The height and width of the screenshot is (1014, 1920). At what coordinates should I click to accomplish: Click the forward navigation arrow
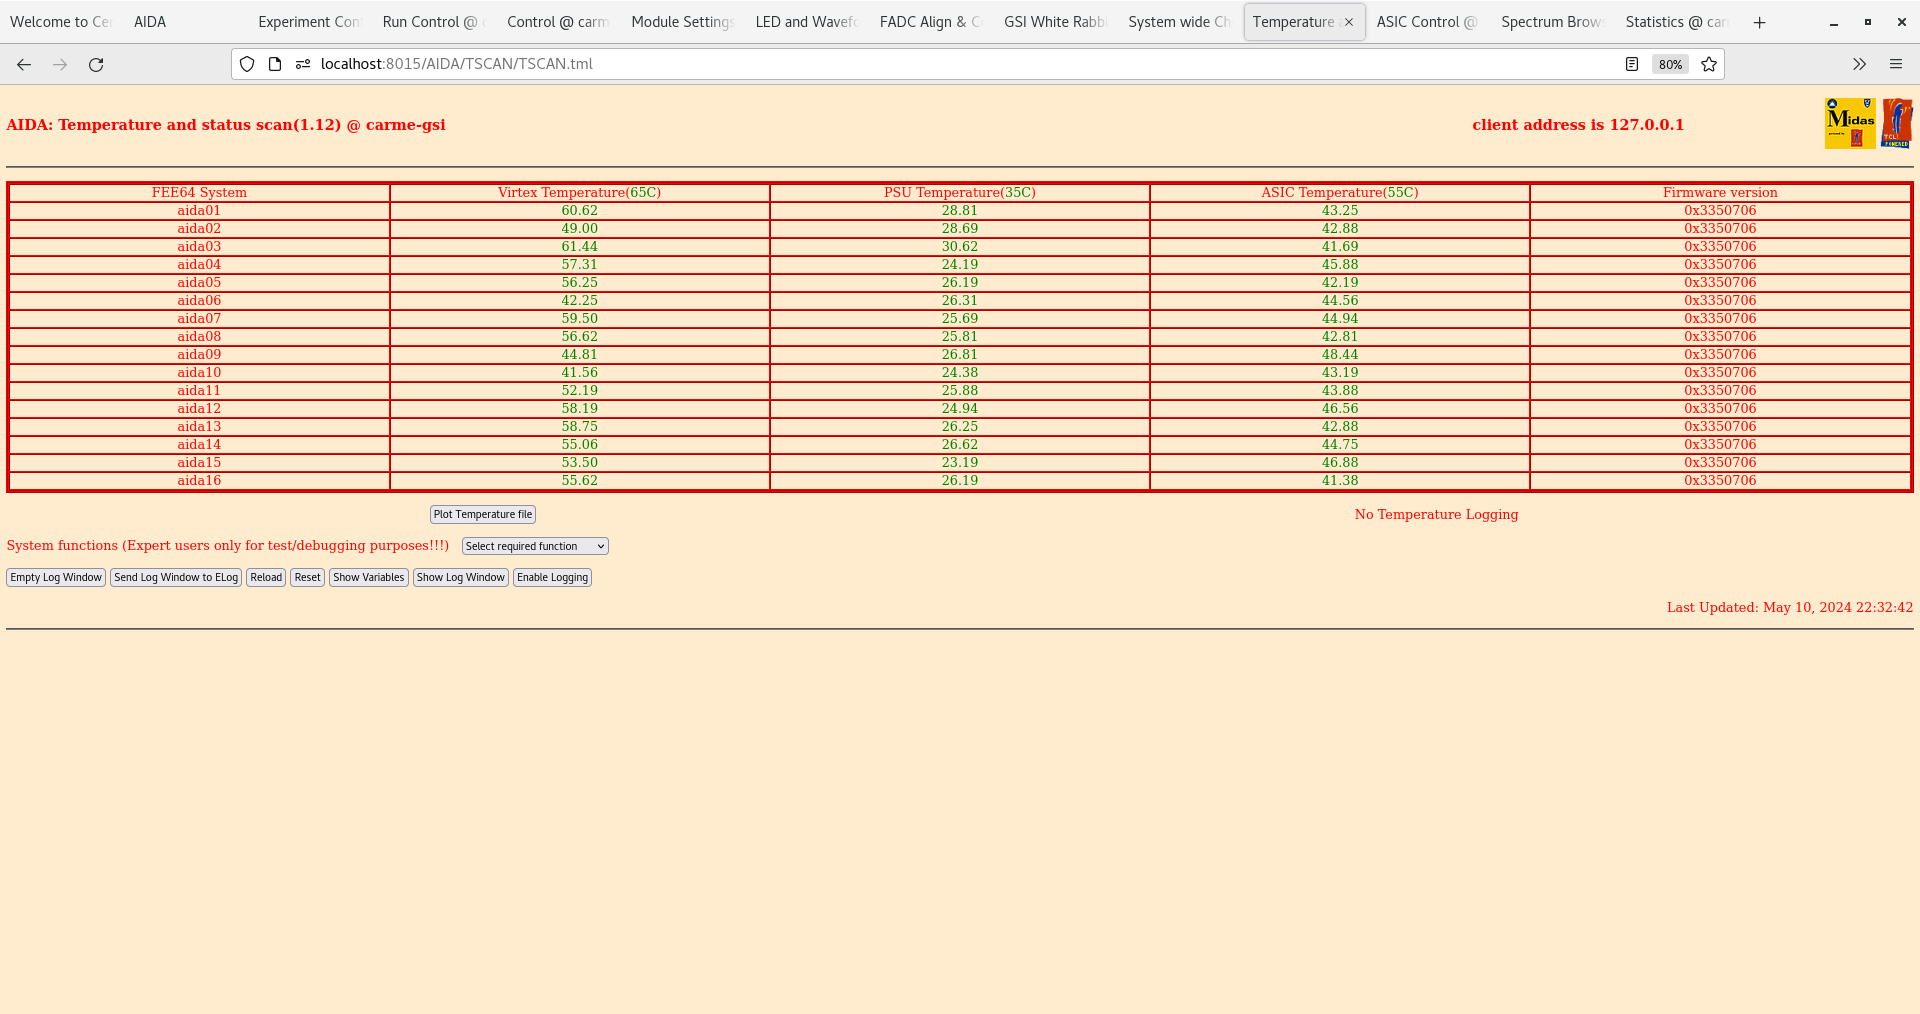60,64
